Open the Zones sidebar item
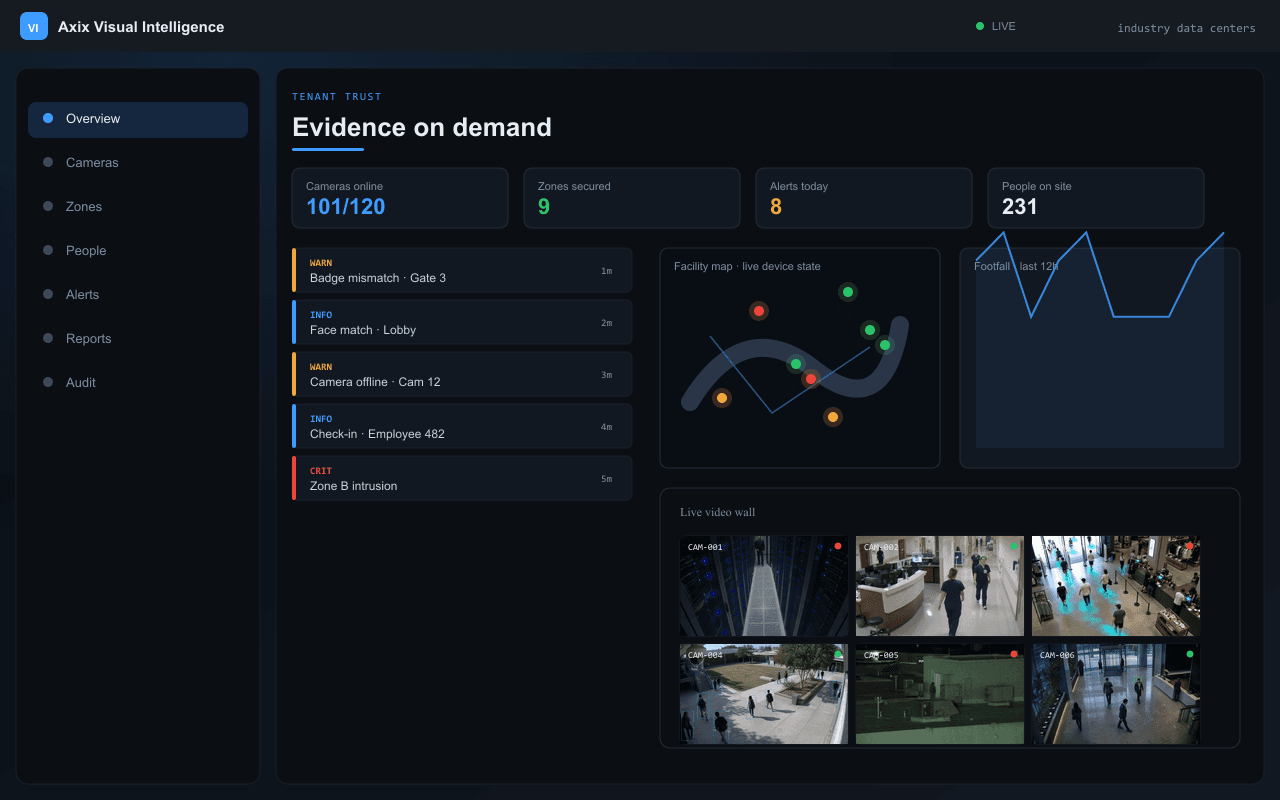1280x800 pixels. 138,207
